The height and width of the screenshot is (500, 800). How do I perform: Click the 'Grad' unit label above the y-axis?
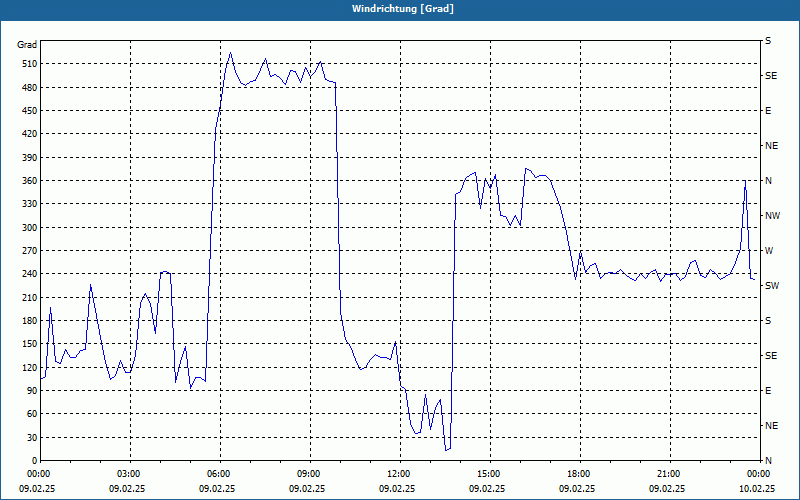(27, 45)
